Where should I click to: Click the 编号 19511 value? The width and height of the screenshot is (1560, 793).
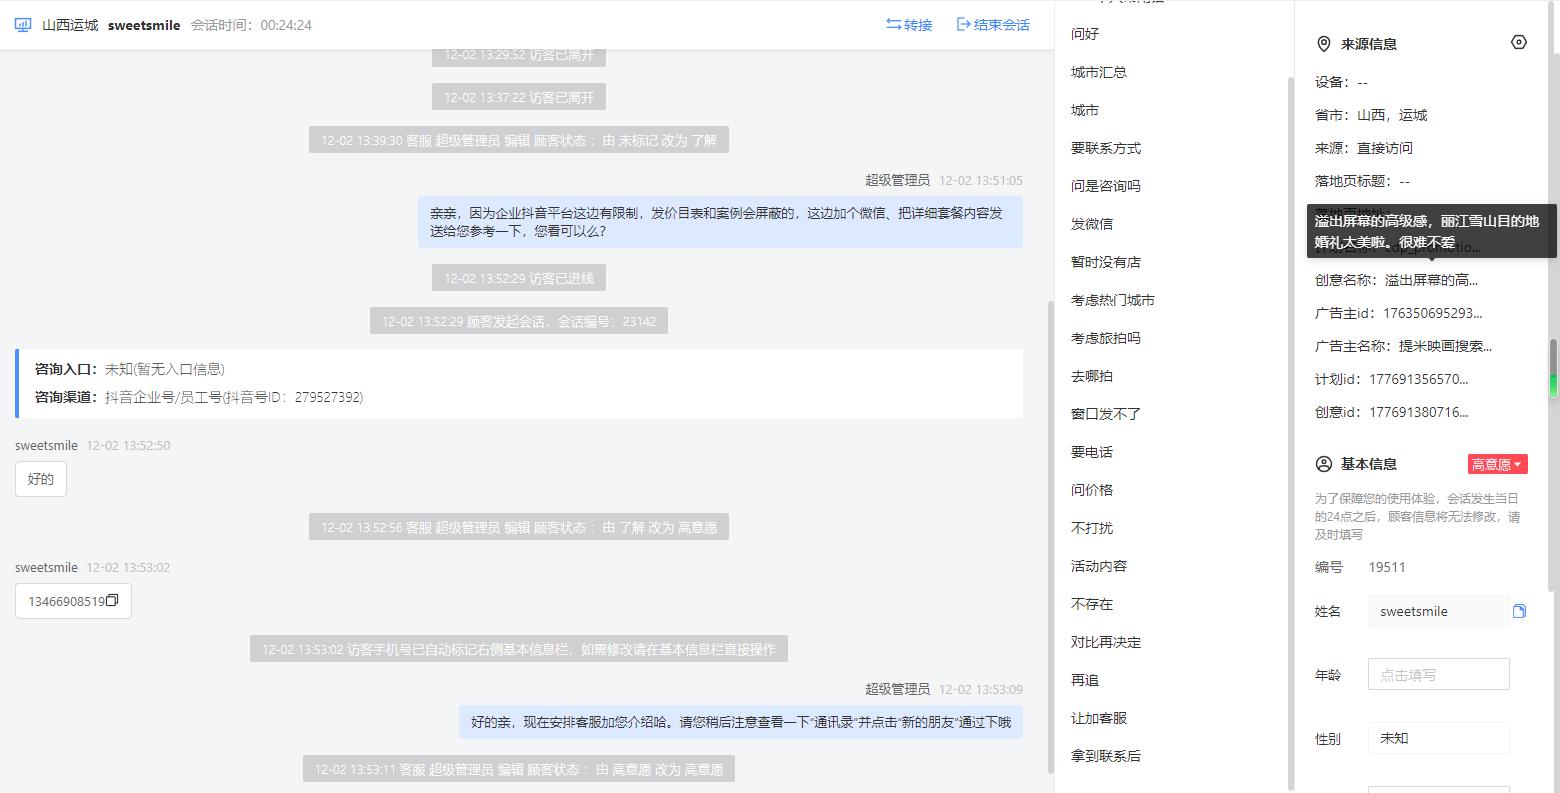pos(1387,567)
